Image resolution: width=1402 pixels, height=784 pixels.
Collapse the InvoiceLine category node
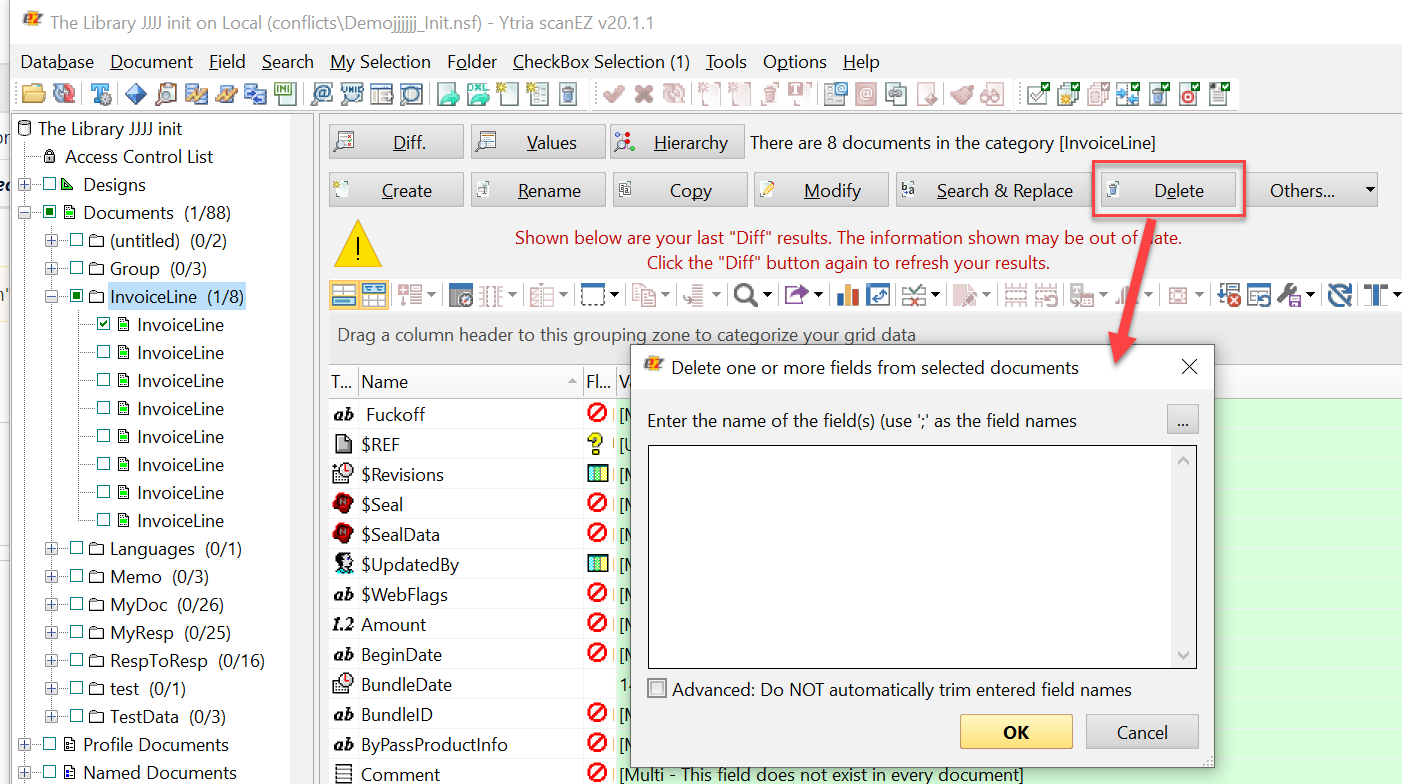tap(51, 296)
